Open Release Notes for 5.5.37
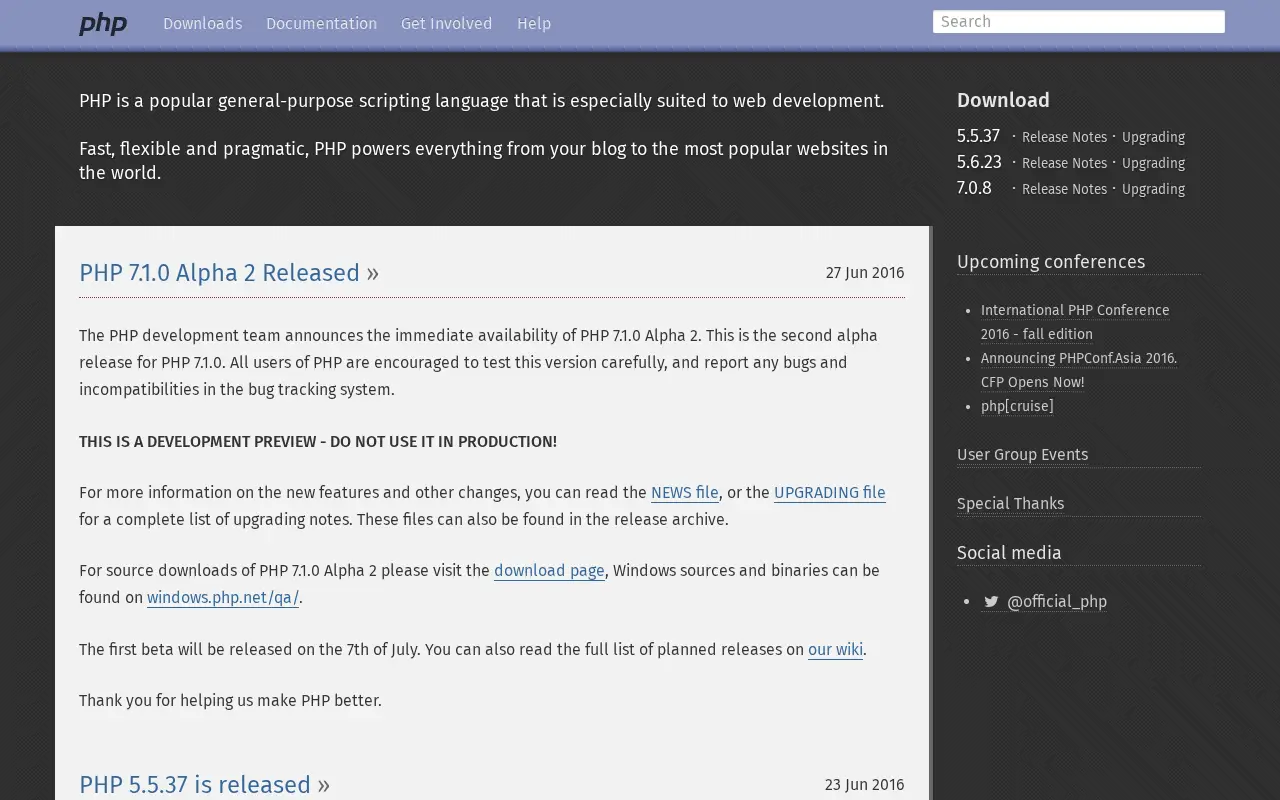The width and height of the screenshot is (1280, 800). (1064, 137)
